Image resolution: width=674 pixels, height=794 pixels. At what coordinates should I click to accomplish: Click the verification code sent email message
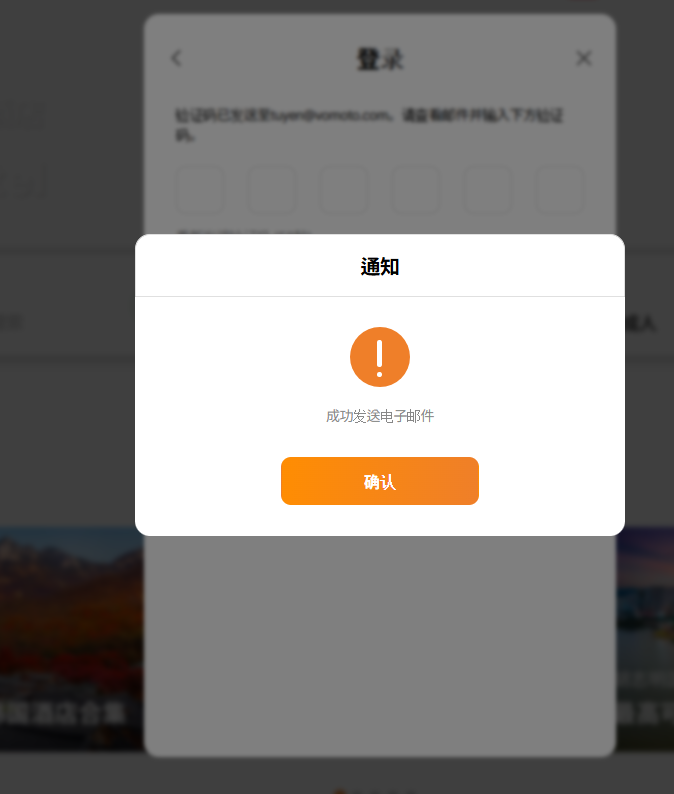point(369,125)
